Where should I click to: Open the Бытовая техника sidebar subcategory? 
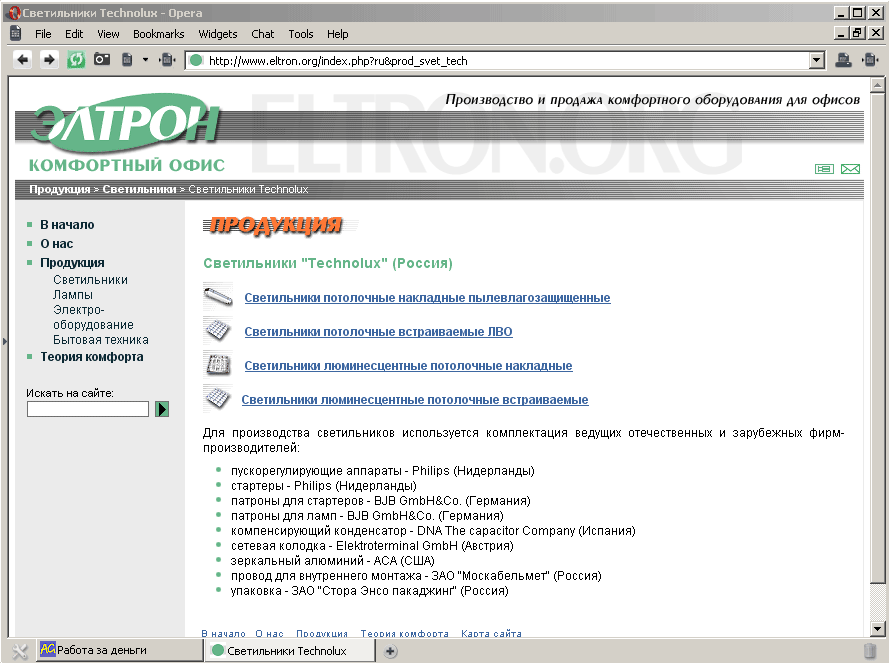point(101,340)
